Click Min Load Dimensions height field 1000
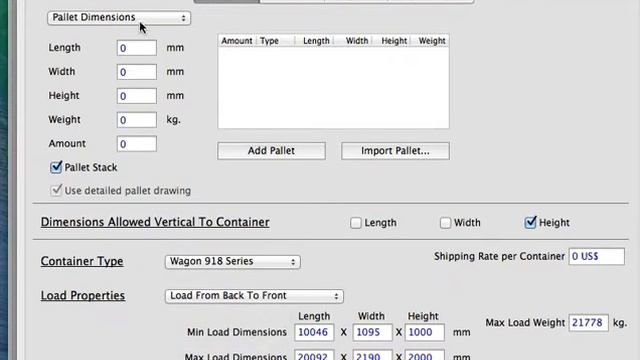Viewport: 640px width, 360px height. 424,332
